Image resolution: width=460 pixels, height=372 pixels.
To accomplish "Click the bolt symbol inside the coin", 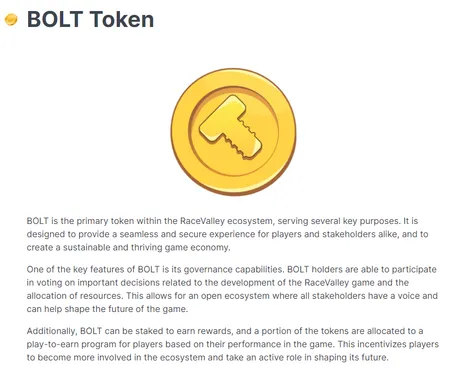I will tap(231, 127).
